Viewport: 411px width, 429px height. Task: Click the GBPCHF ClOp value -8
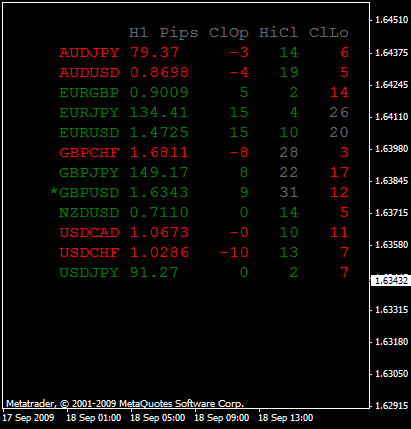pyautogui.click(x=239, y=153)
